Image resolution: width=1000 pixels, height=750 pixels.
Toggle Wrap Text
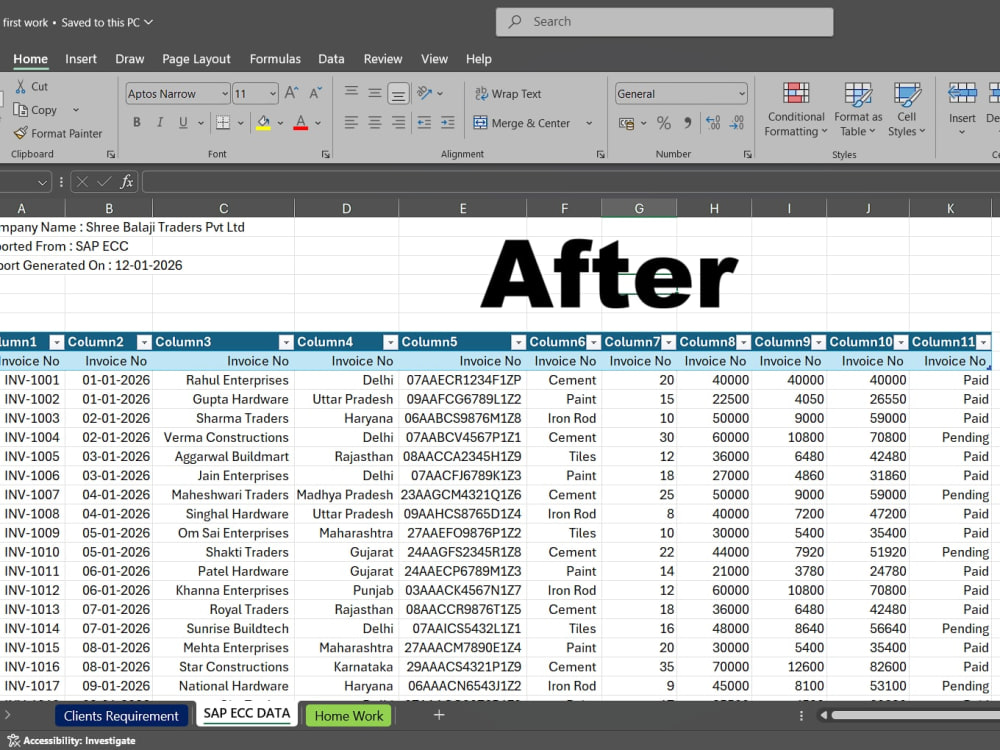pyautogui.click(x=508, y=93)
